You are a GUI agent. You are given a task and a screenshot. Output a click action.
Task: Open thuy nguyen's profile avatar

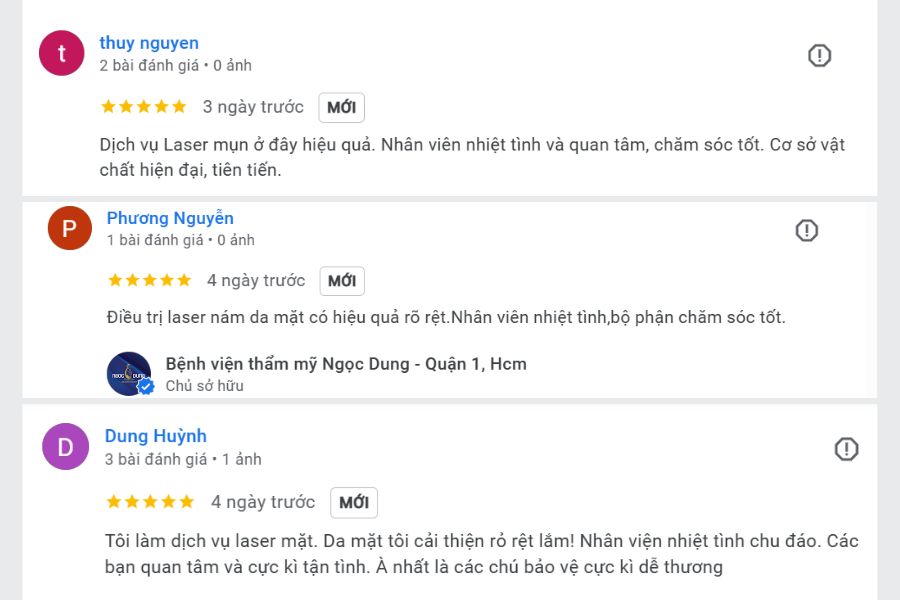[x=62, y=54]
